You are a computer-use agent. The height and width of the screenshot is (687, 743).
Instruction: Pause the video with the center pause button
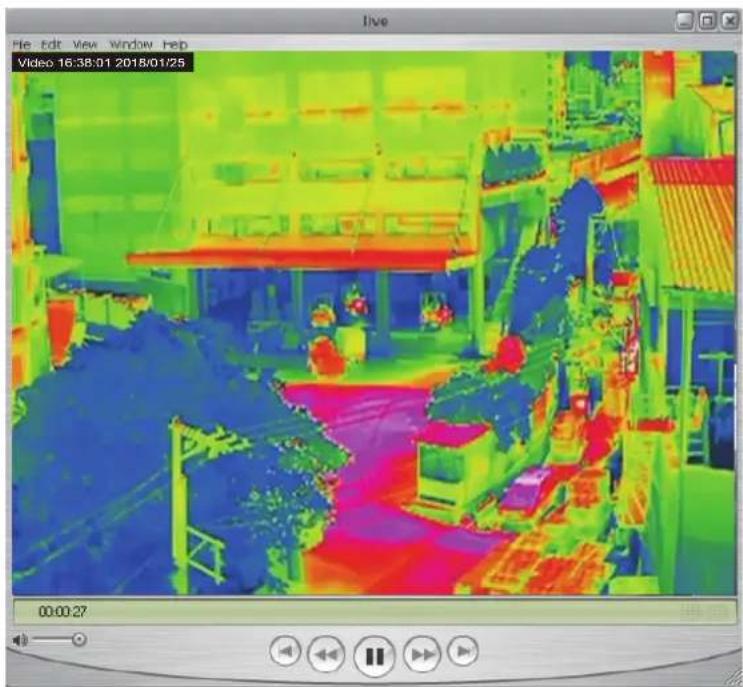point(374,656)
